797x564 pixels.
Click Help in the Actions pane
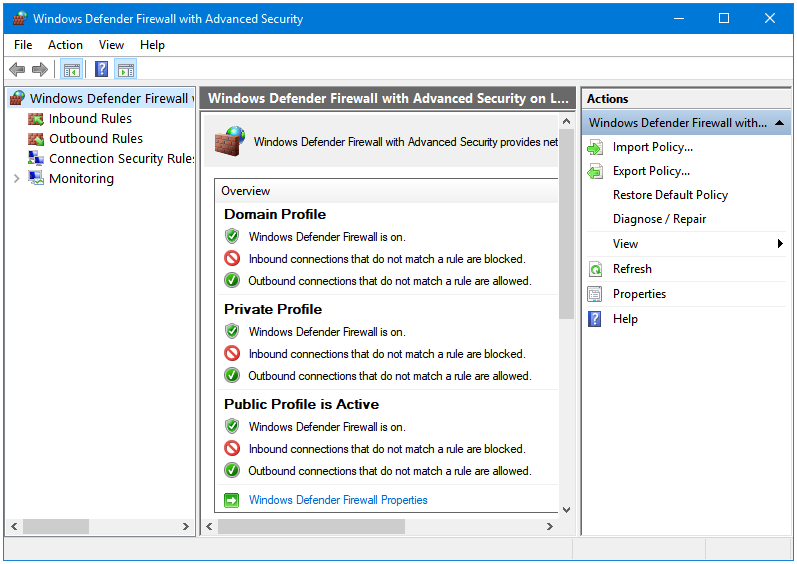[625, 319]
